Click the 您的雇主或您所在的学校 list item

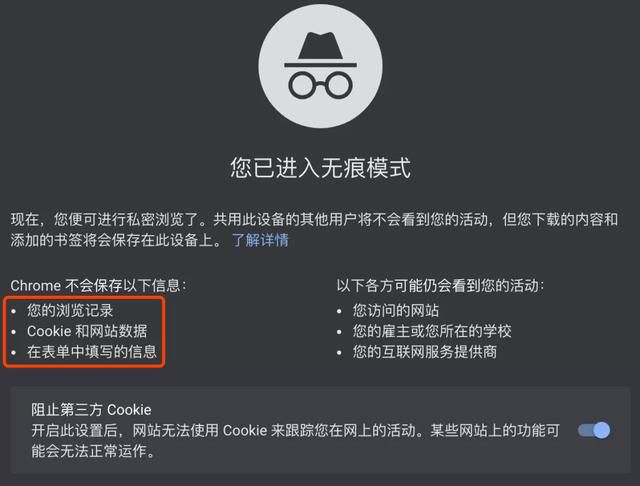coord(432,331)
